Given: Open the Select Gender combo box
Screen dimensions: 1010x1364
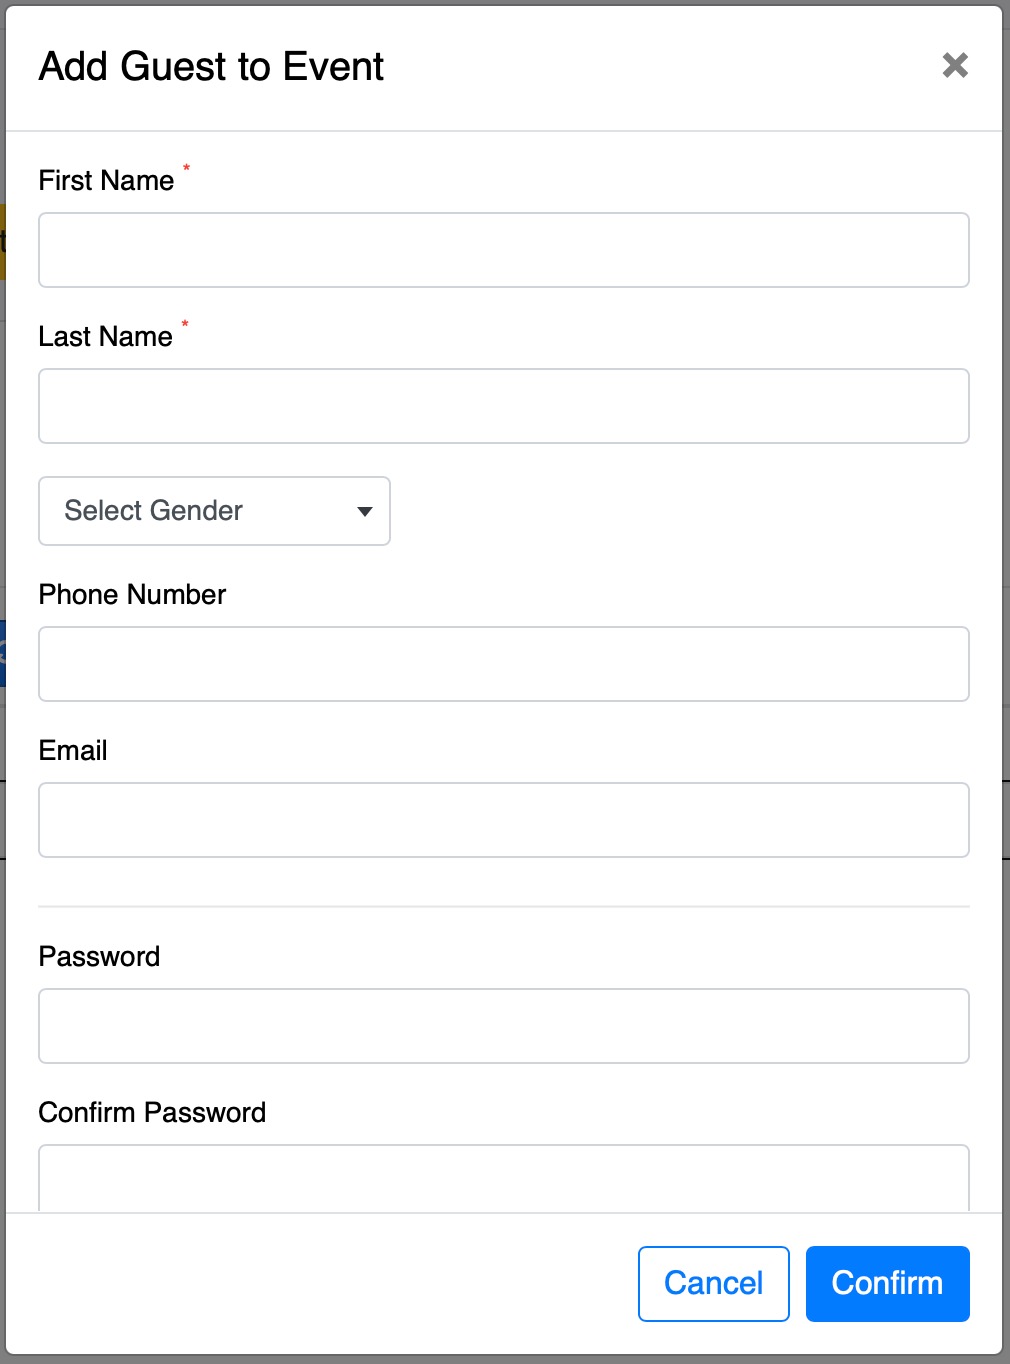Looking at the screenshot, I should 214,511.
